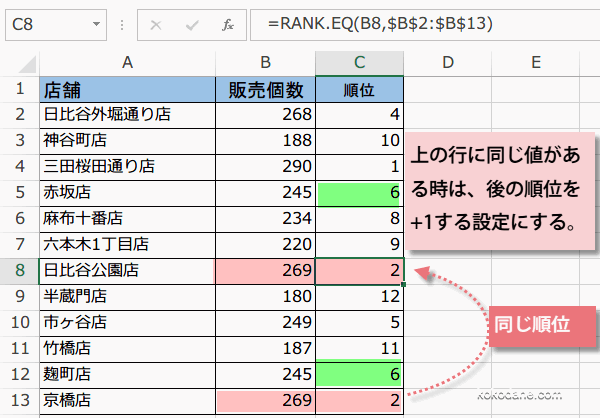Click the sales value 187

tap(266, 349)
